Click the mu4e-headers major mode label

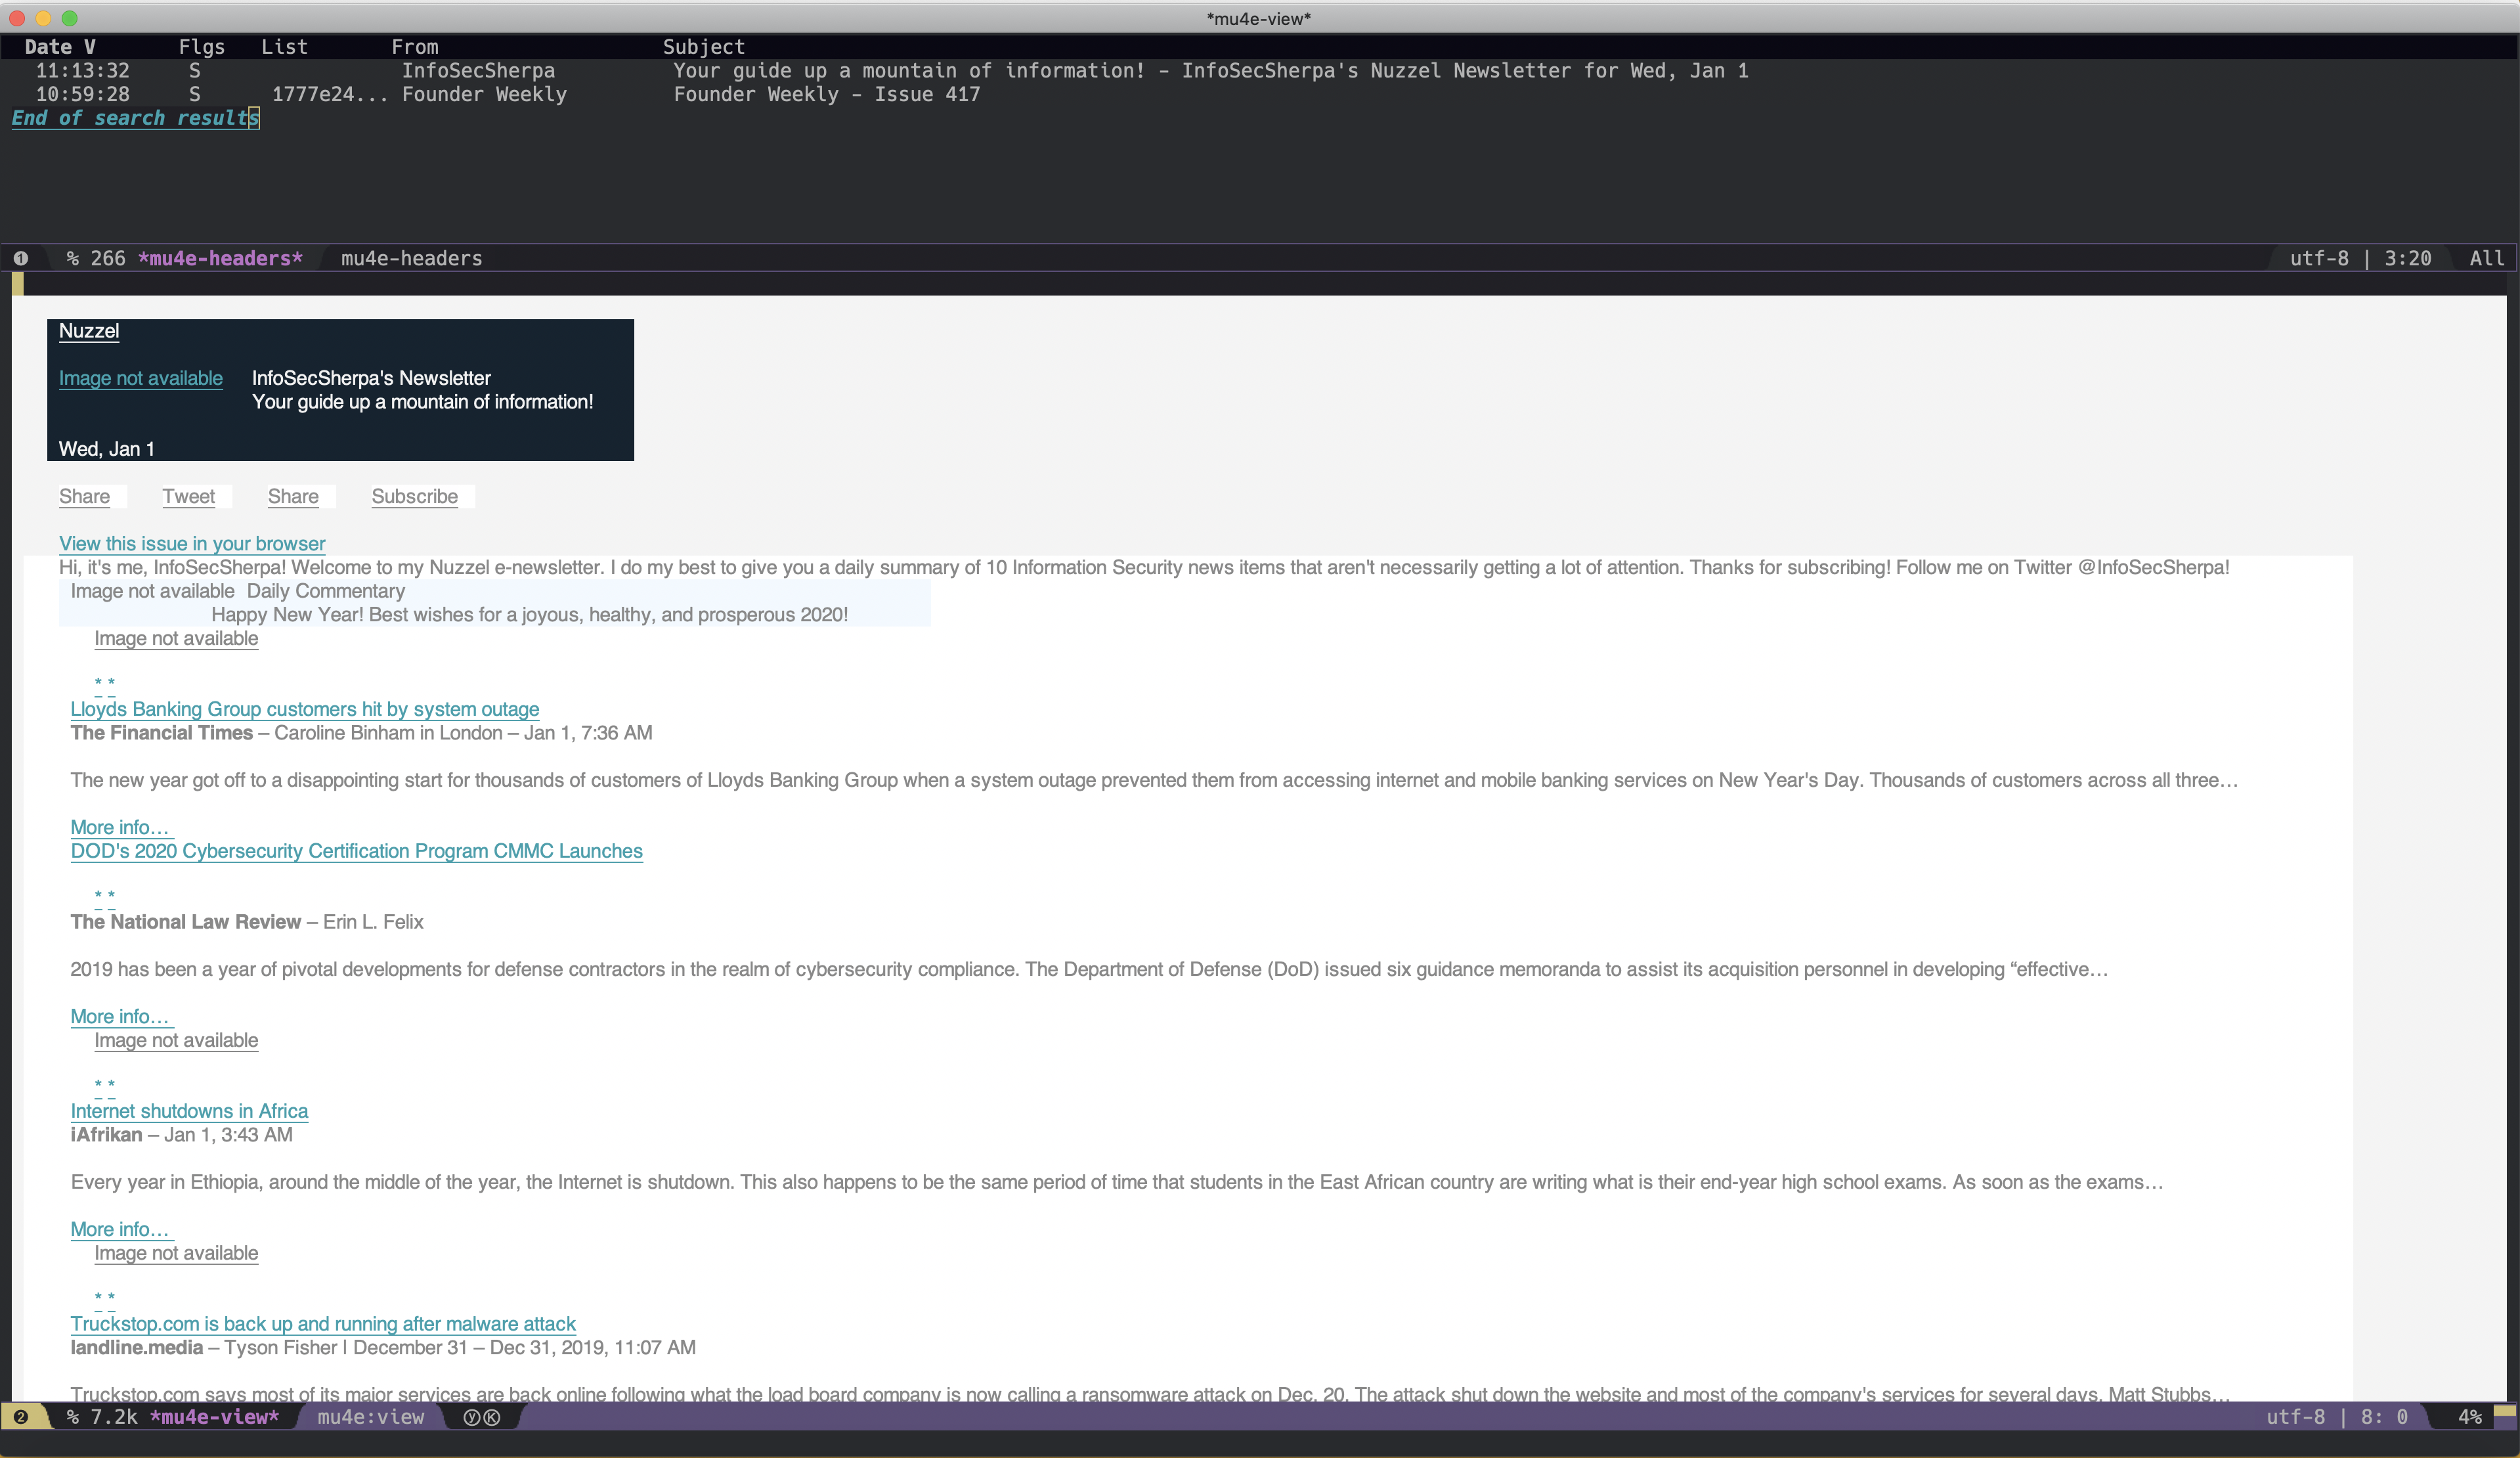pos(411,258)
